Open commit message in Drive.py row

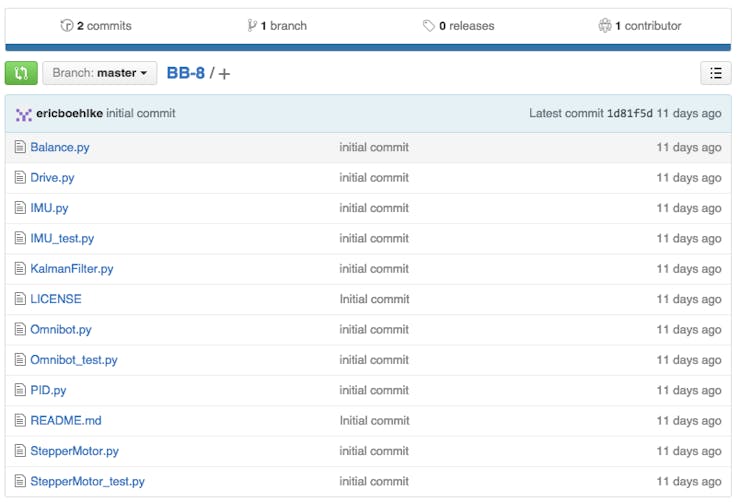coord(374,177)
